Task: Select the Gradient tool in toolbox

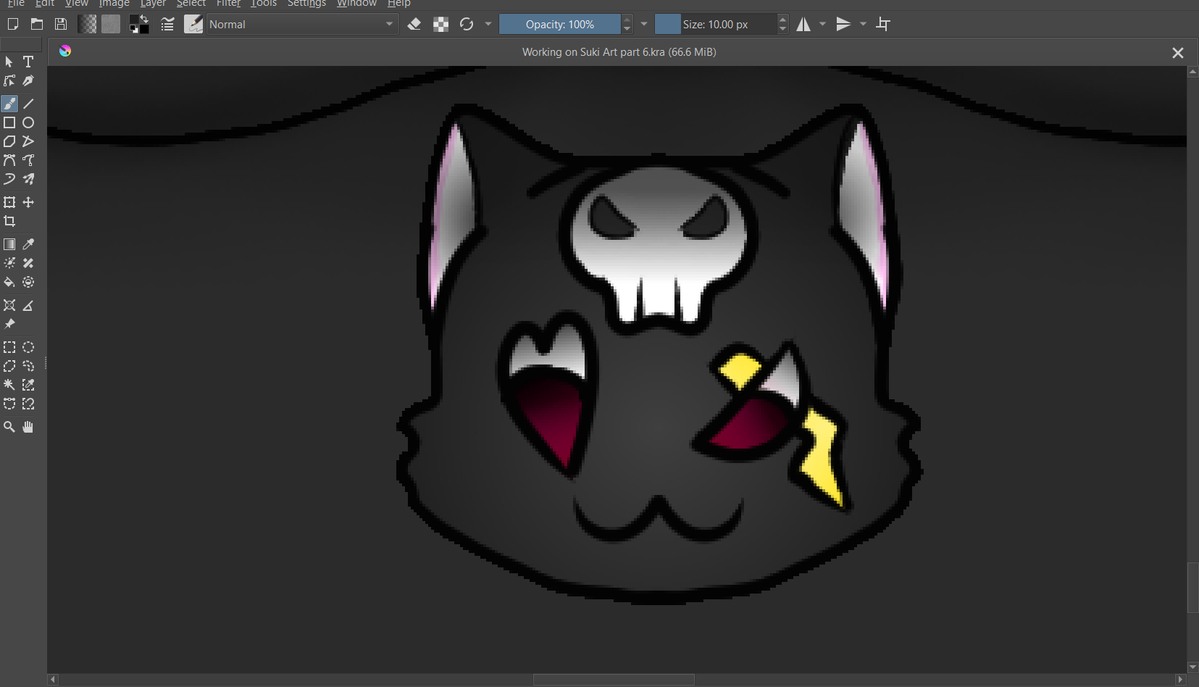Action: point(9,244)
